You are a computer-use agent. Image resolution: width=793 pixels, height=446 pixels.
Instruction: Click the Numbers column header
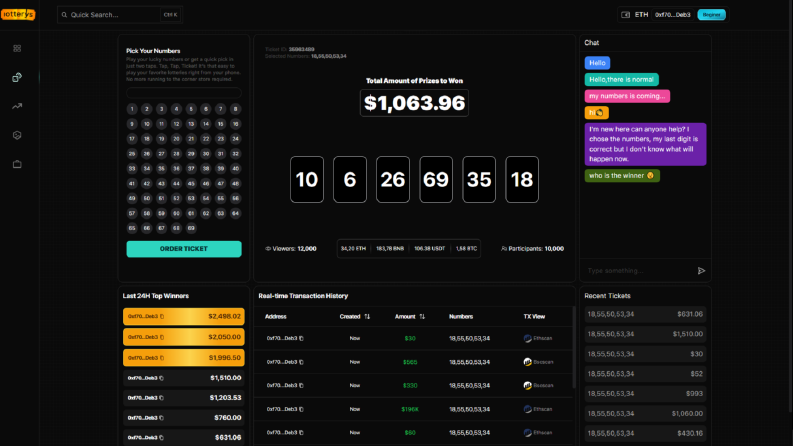click(461, 317)
